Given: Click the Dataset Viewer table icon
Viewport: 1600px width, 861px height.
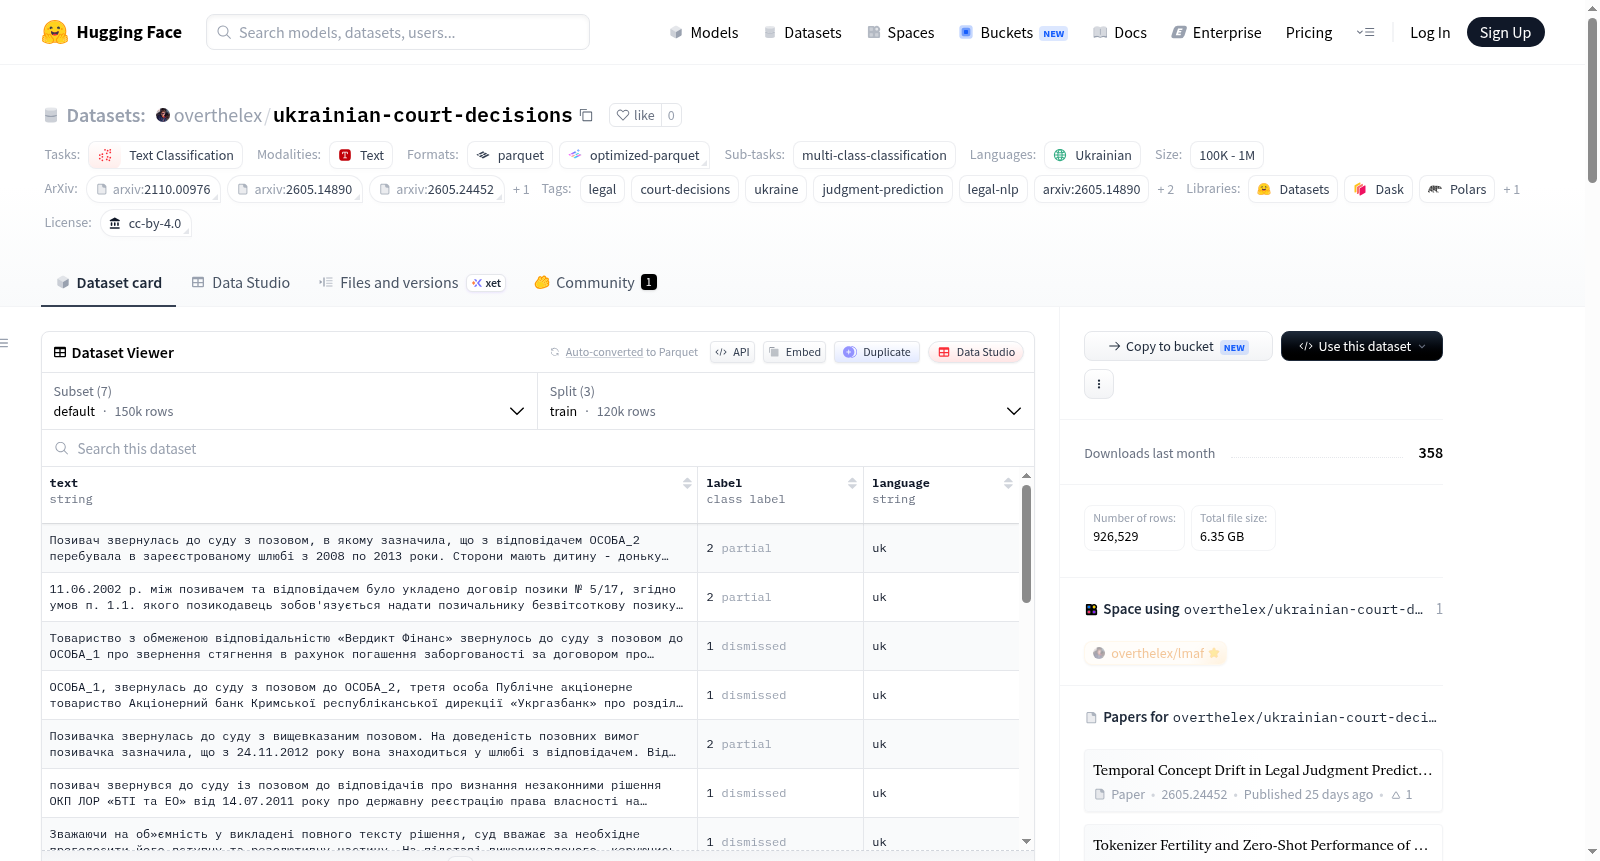Looking at the screenshot, I should (x=60, y=352).
